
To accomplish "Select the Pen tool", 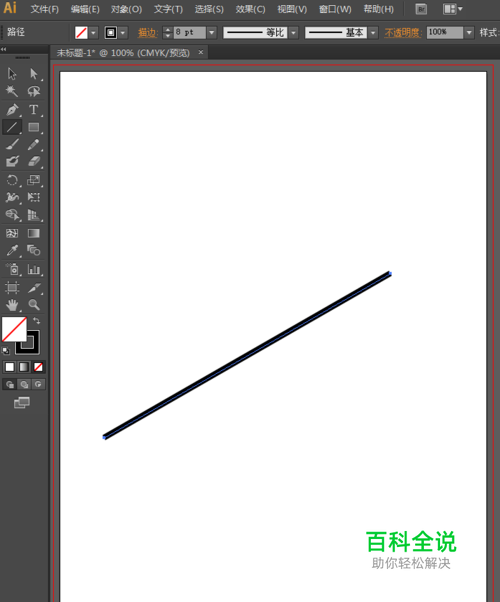I will pos(12,109).
